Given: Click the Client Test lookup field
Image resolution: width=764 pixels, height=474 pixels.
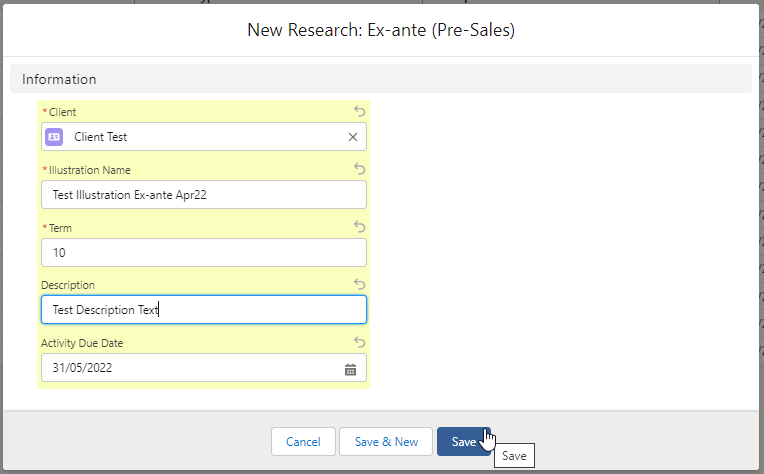Looking at the screenshot, I should pos(200,137).
